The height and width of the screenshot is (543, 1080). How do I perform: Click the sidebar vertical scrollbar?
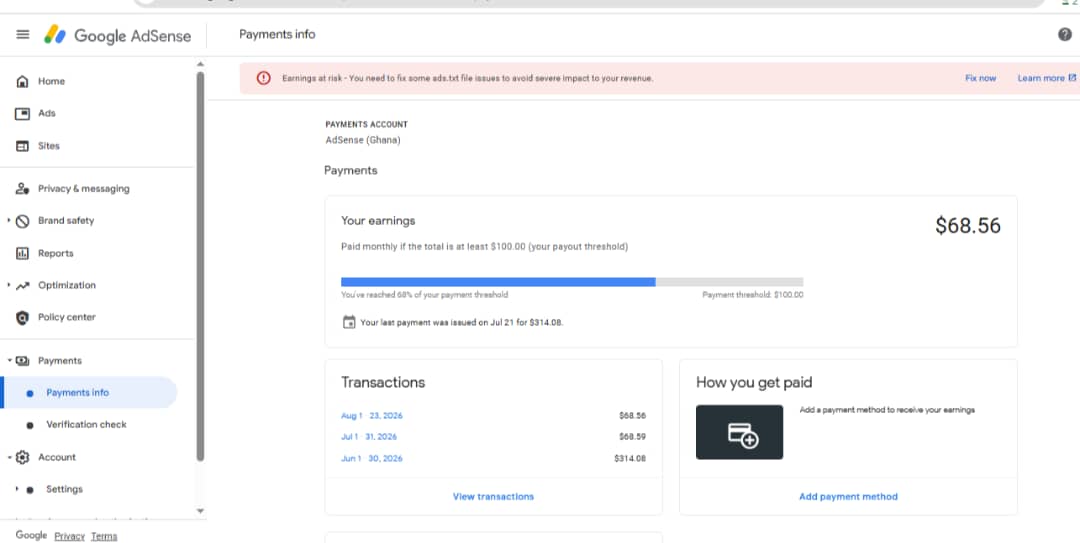[200, 266]
